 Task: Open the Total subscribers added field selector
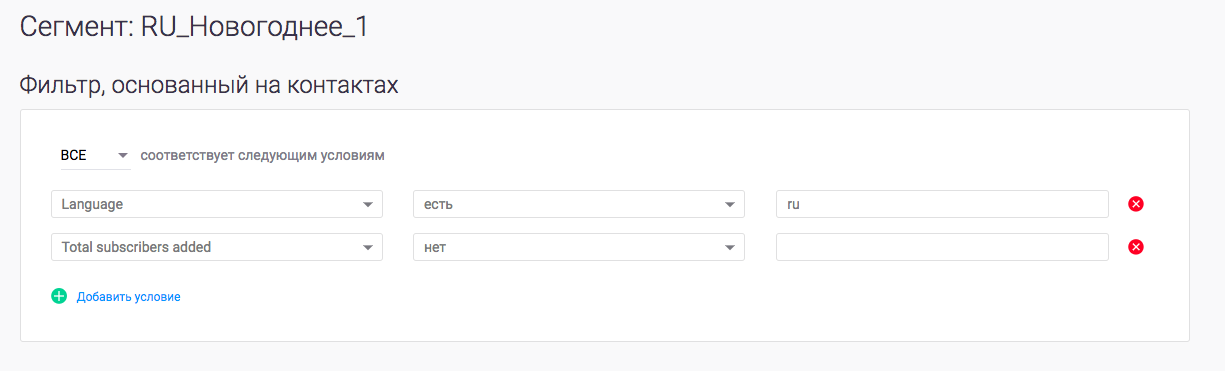217,247
